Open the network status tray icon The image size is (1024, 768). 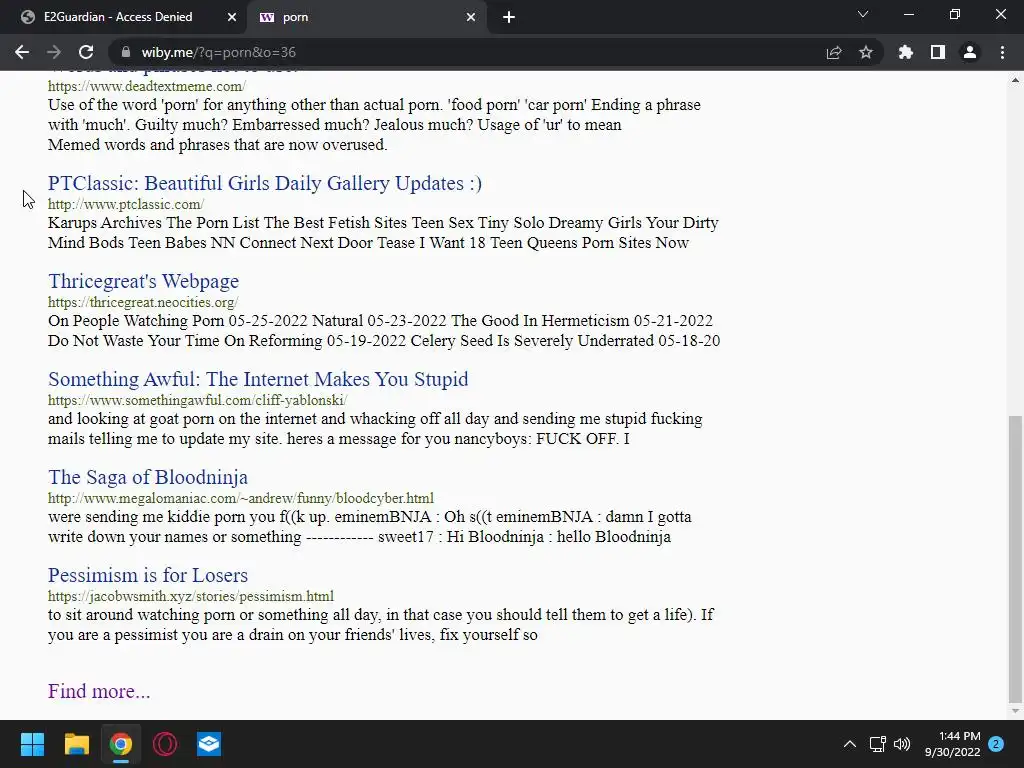[877, 744]
